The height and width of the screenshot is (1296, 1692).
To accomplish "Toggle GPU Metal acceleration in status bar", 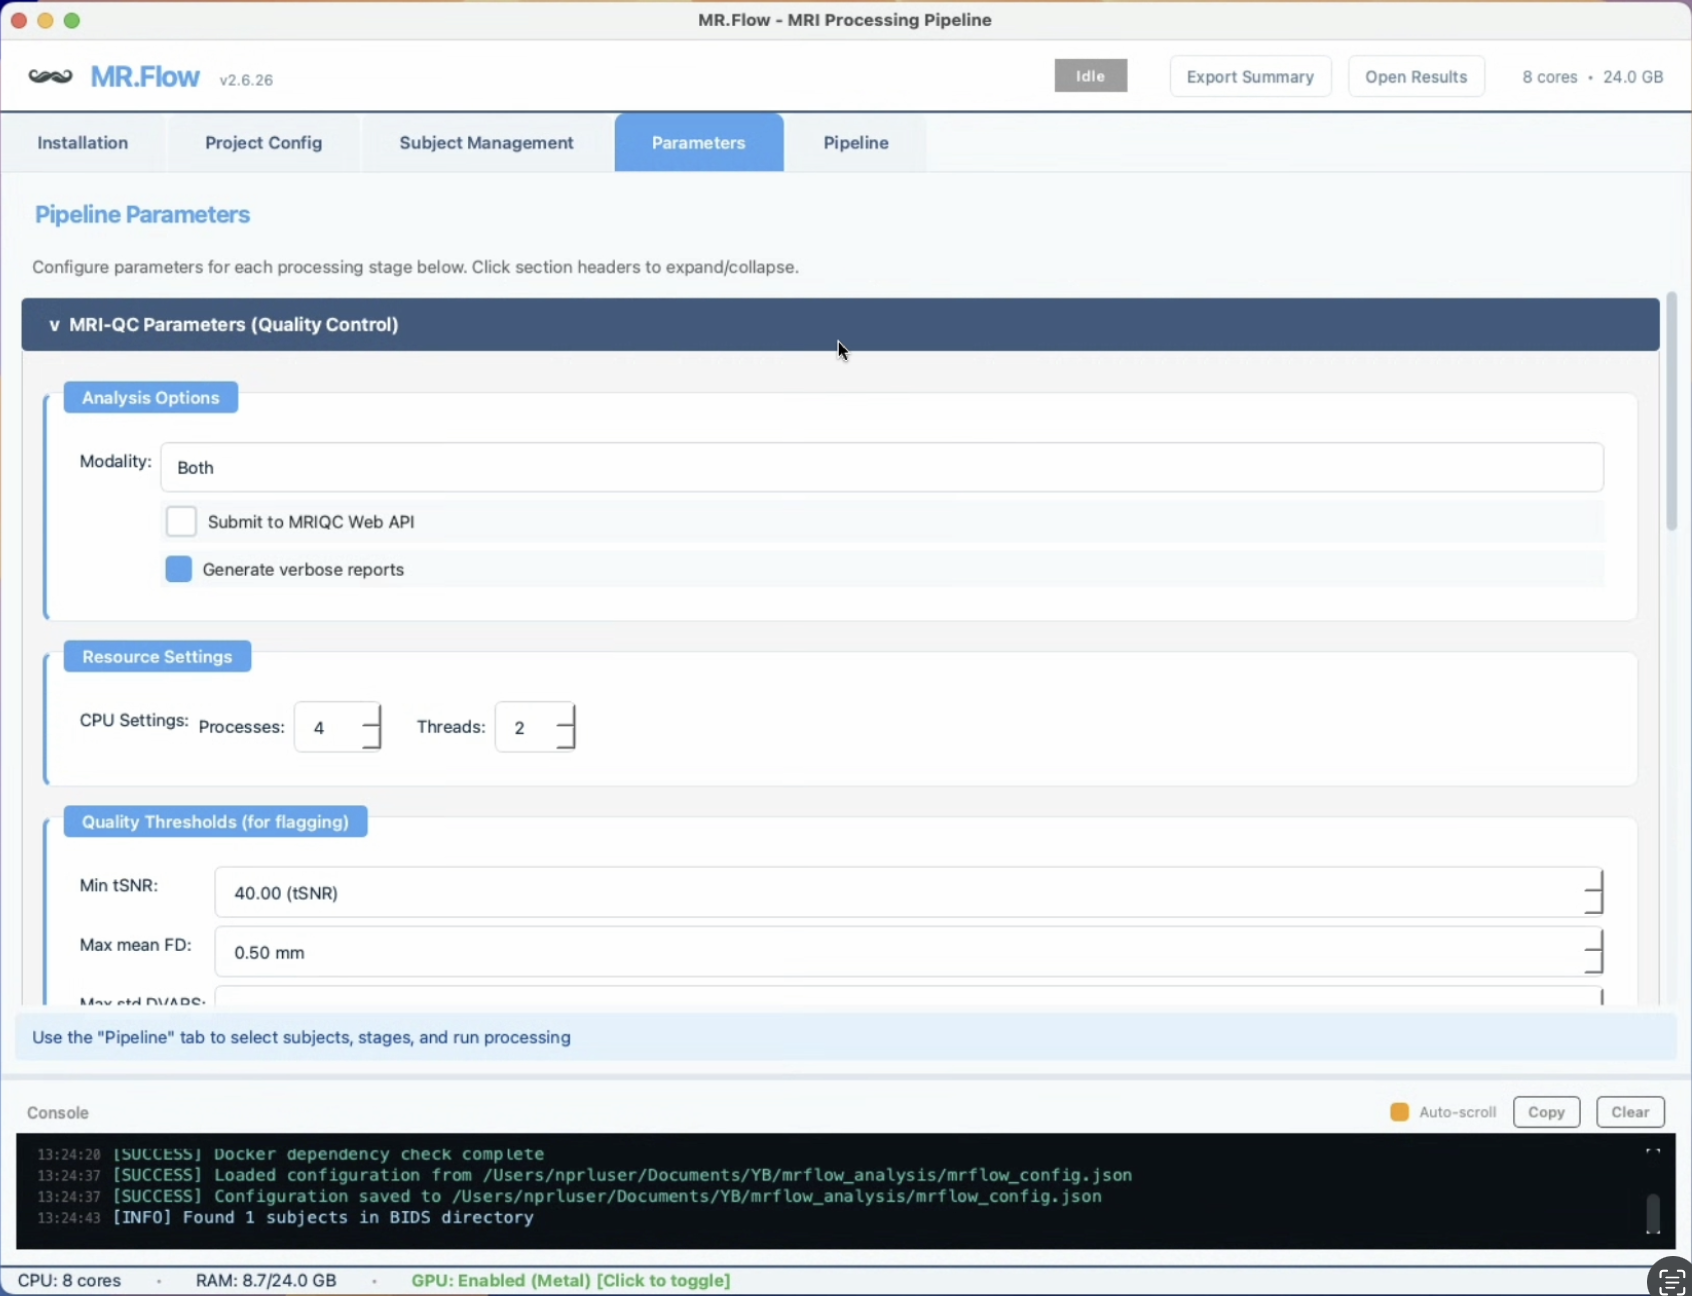I will (570, 1280).
